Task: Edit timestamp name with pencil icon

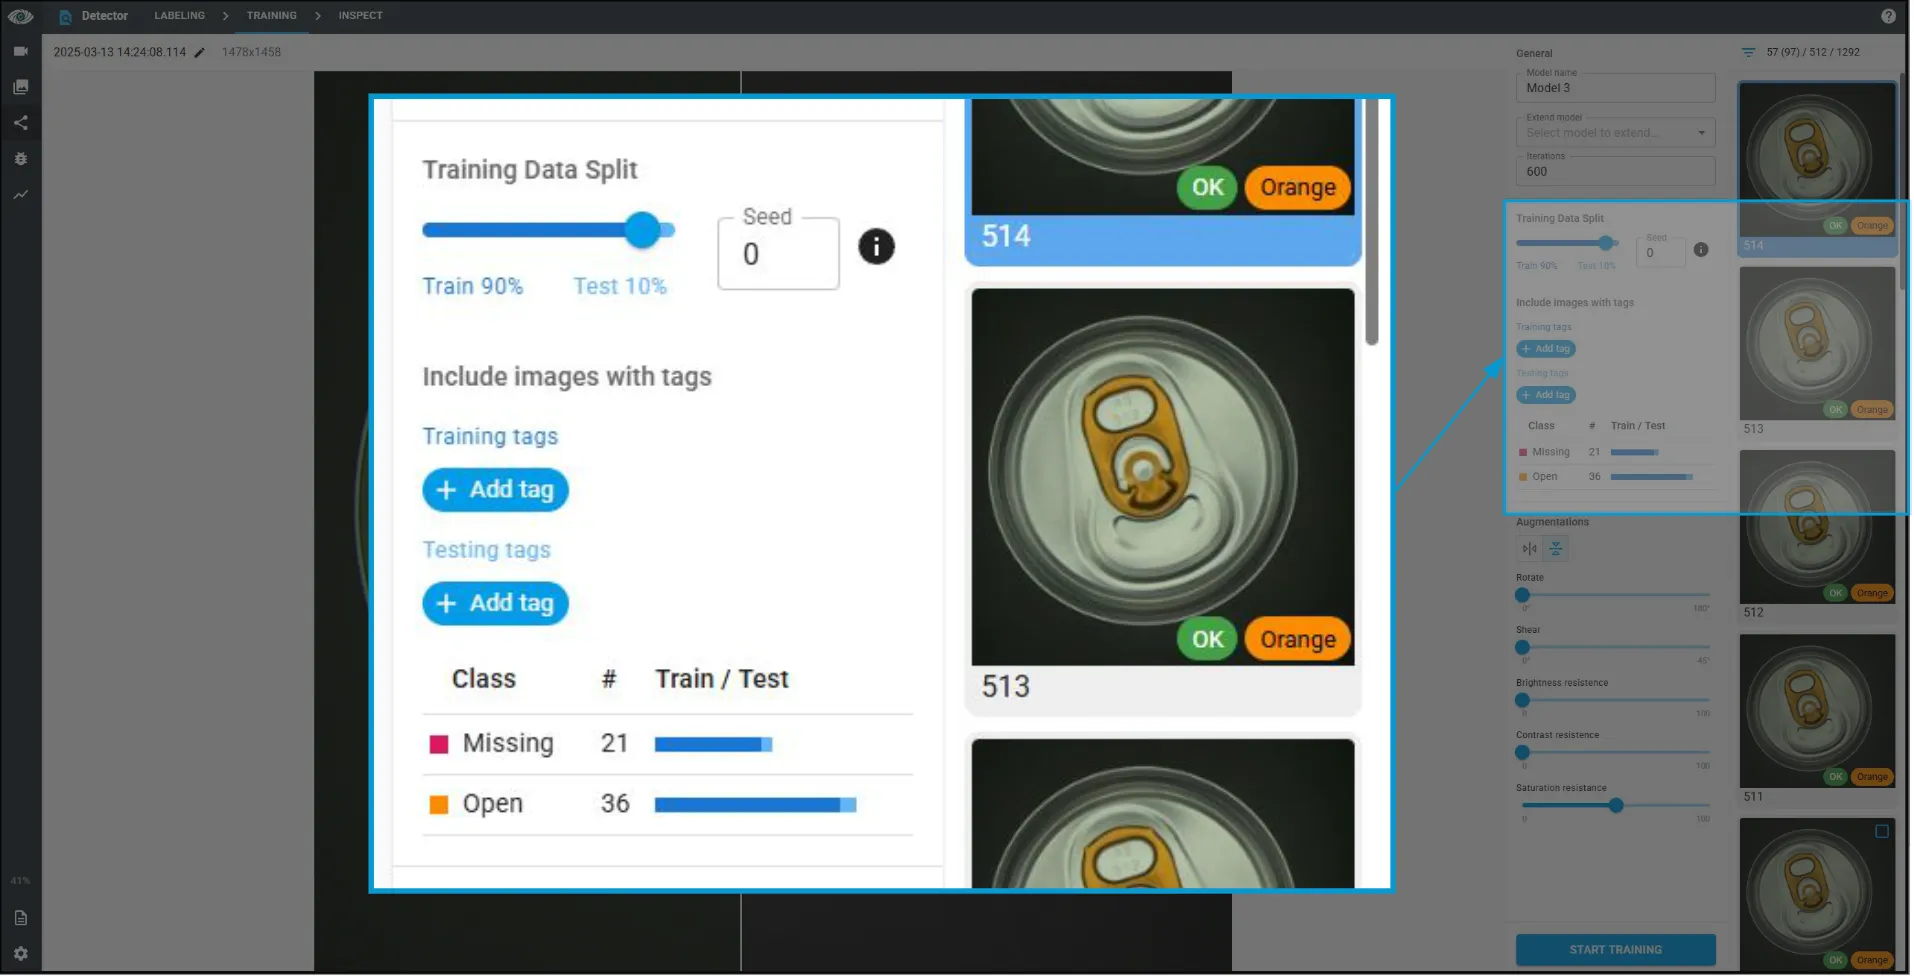Action: pos(199,52)
